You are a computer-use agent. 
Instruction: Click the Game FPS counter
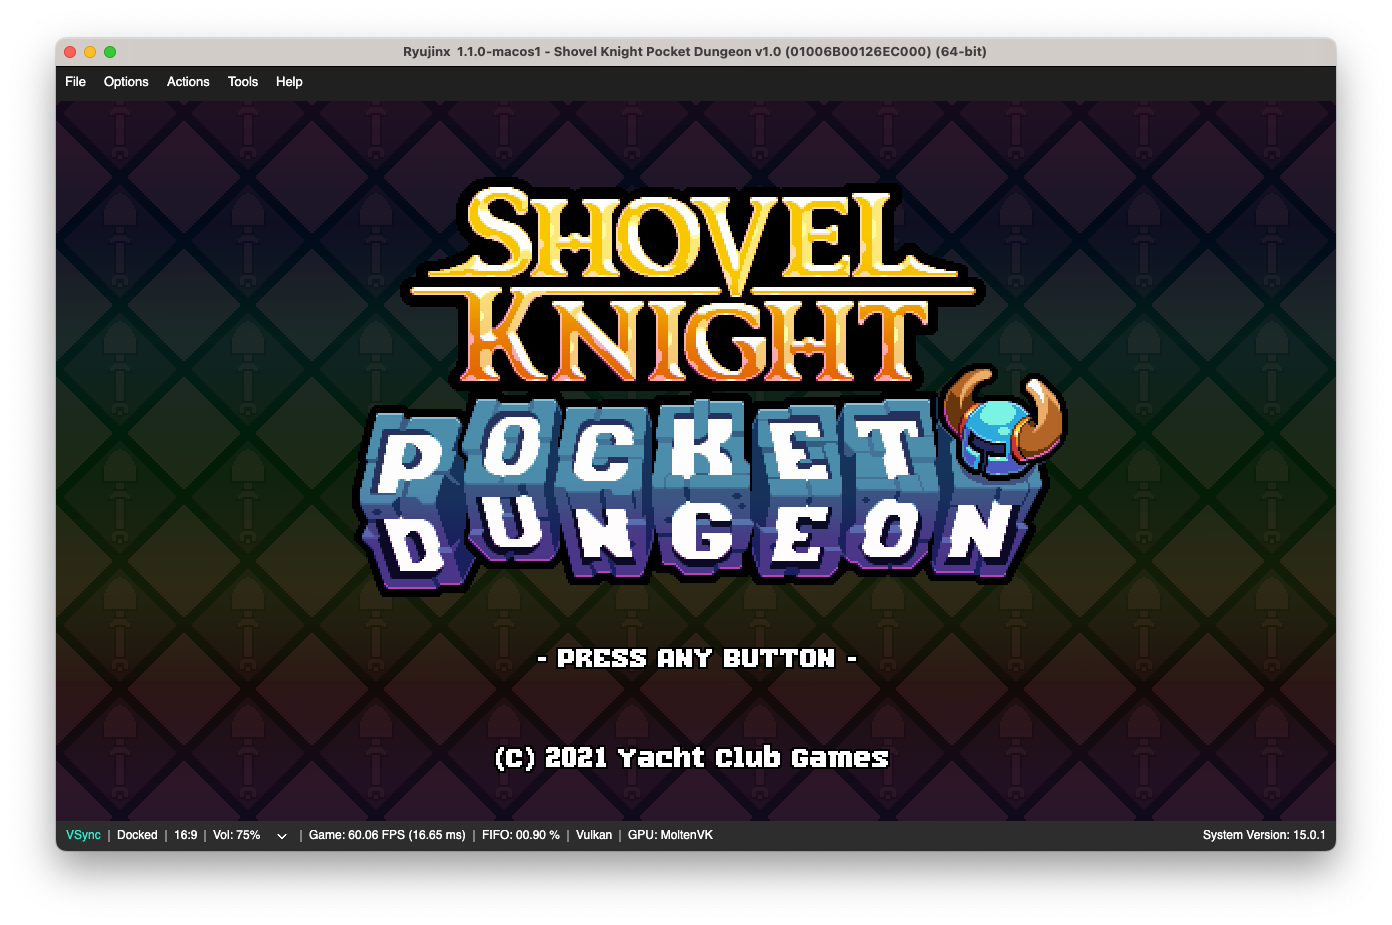(x=386, y=834)
